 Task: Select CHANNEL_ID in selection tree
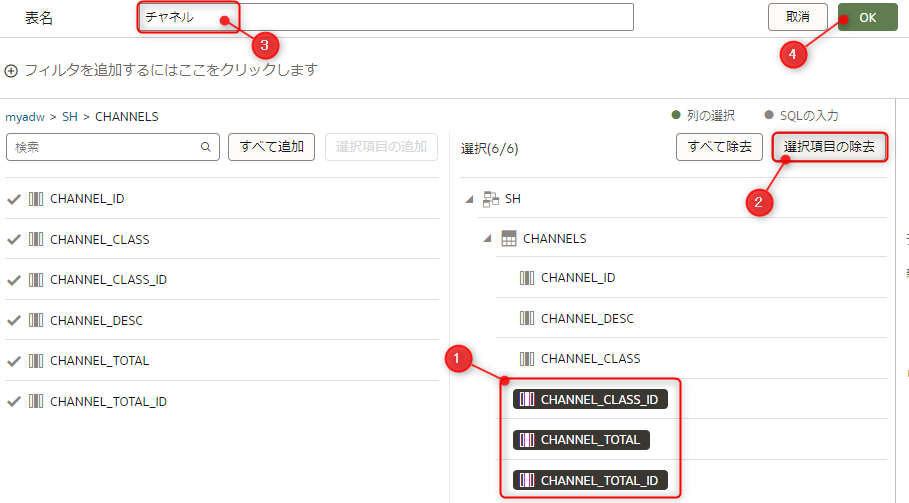[x=578, y=278]
